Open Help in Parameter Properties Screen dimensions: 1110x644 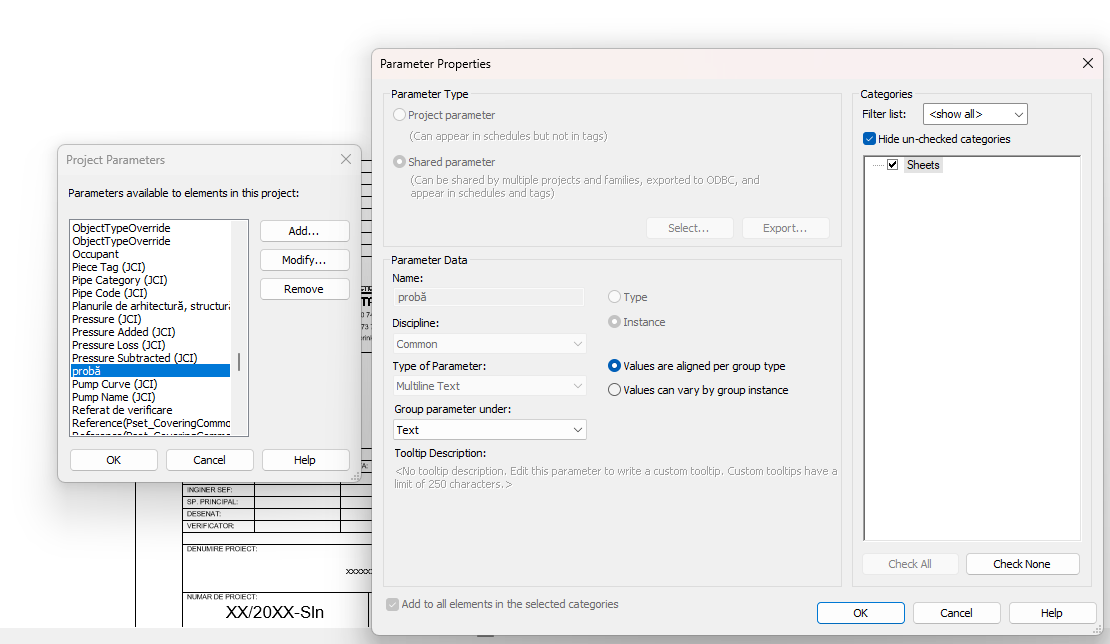pos(1052,613)
